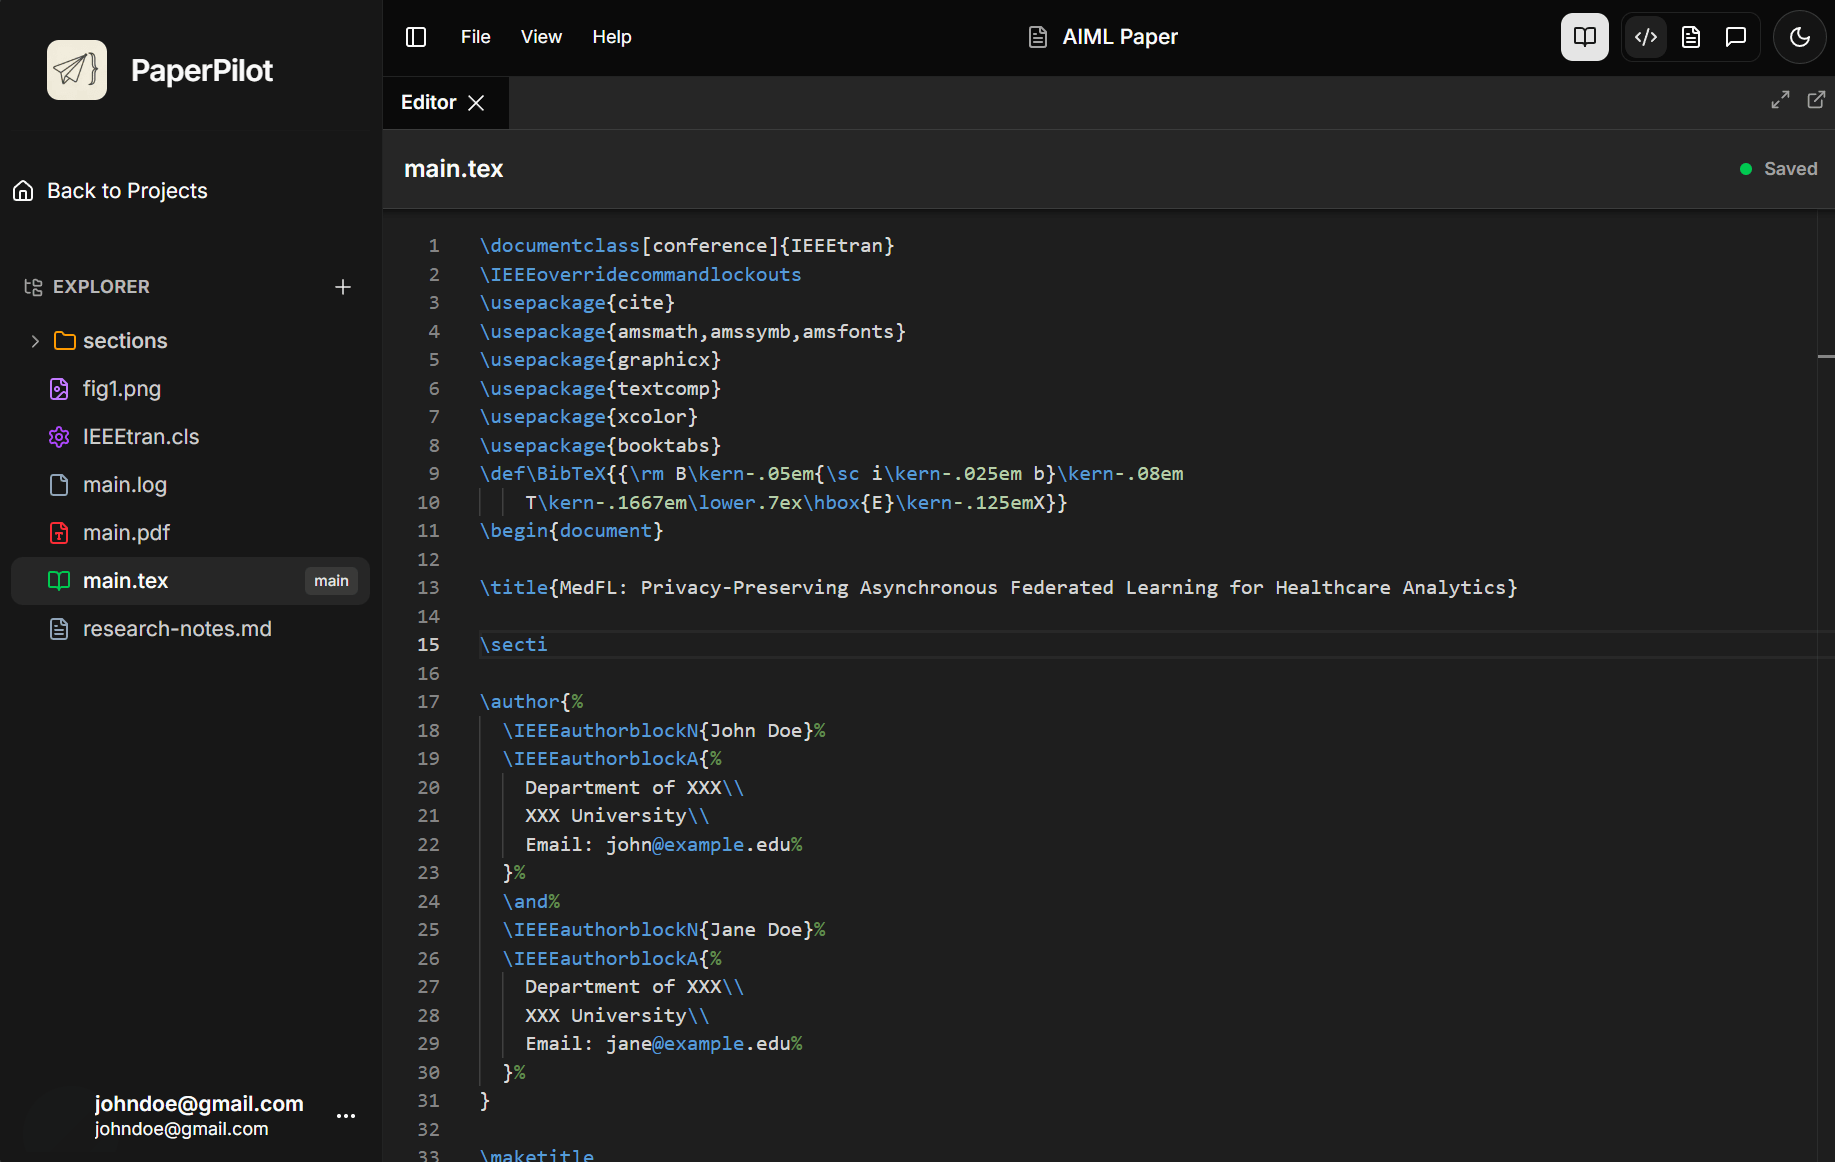Expand the sections folder

point(36,340)
